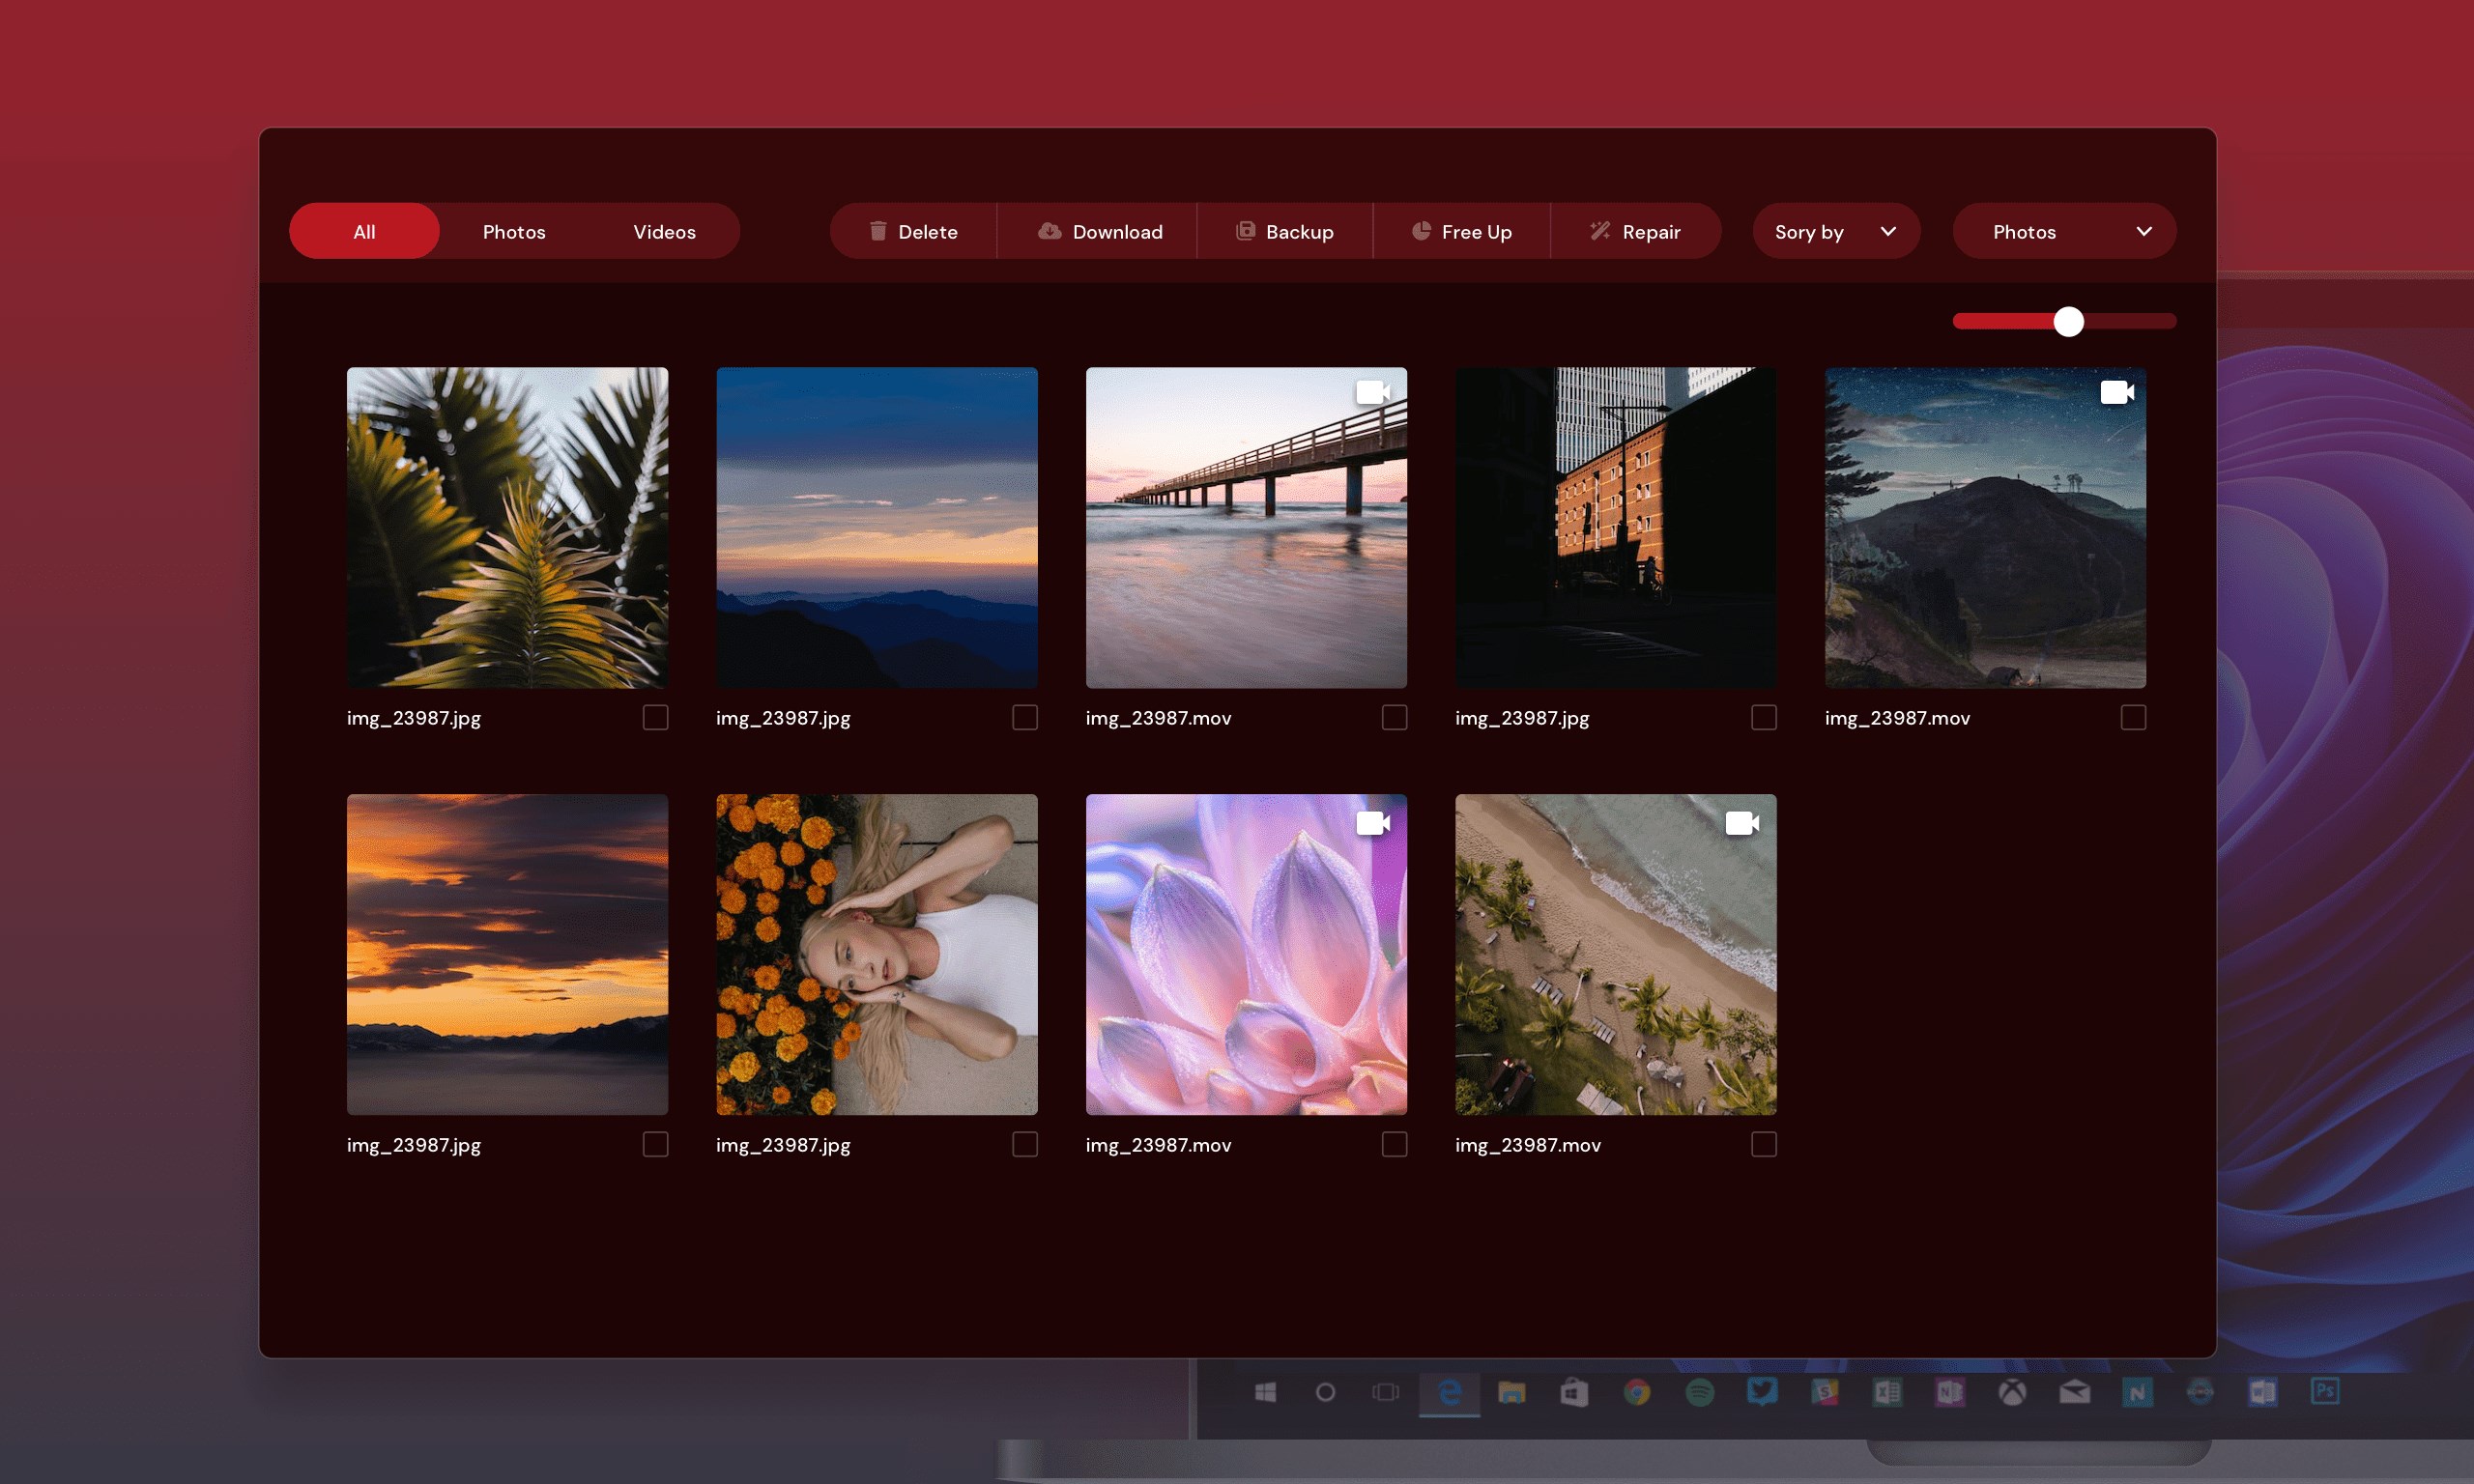Expand the Photos dropdown on the right
The image size is (2474, 1484).
2064,231
